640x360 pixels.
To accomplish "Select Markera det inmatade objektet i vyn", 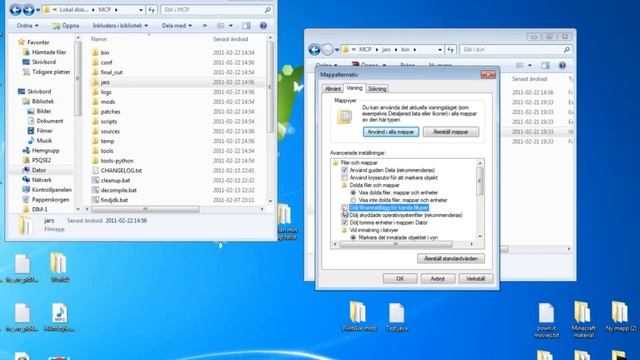I will pyautogui.click(x=353, y=238).
